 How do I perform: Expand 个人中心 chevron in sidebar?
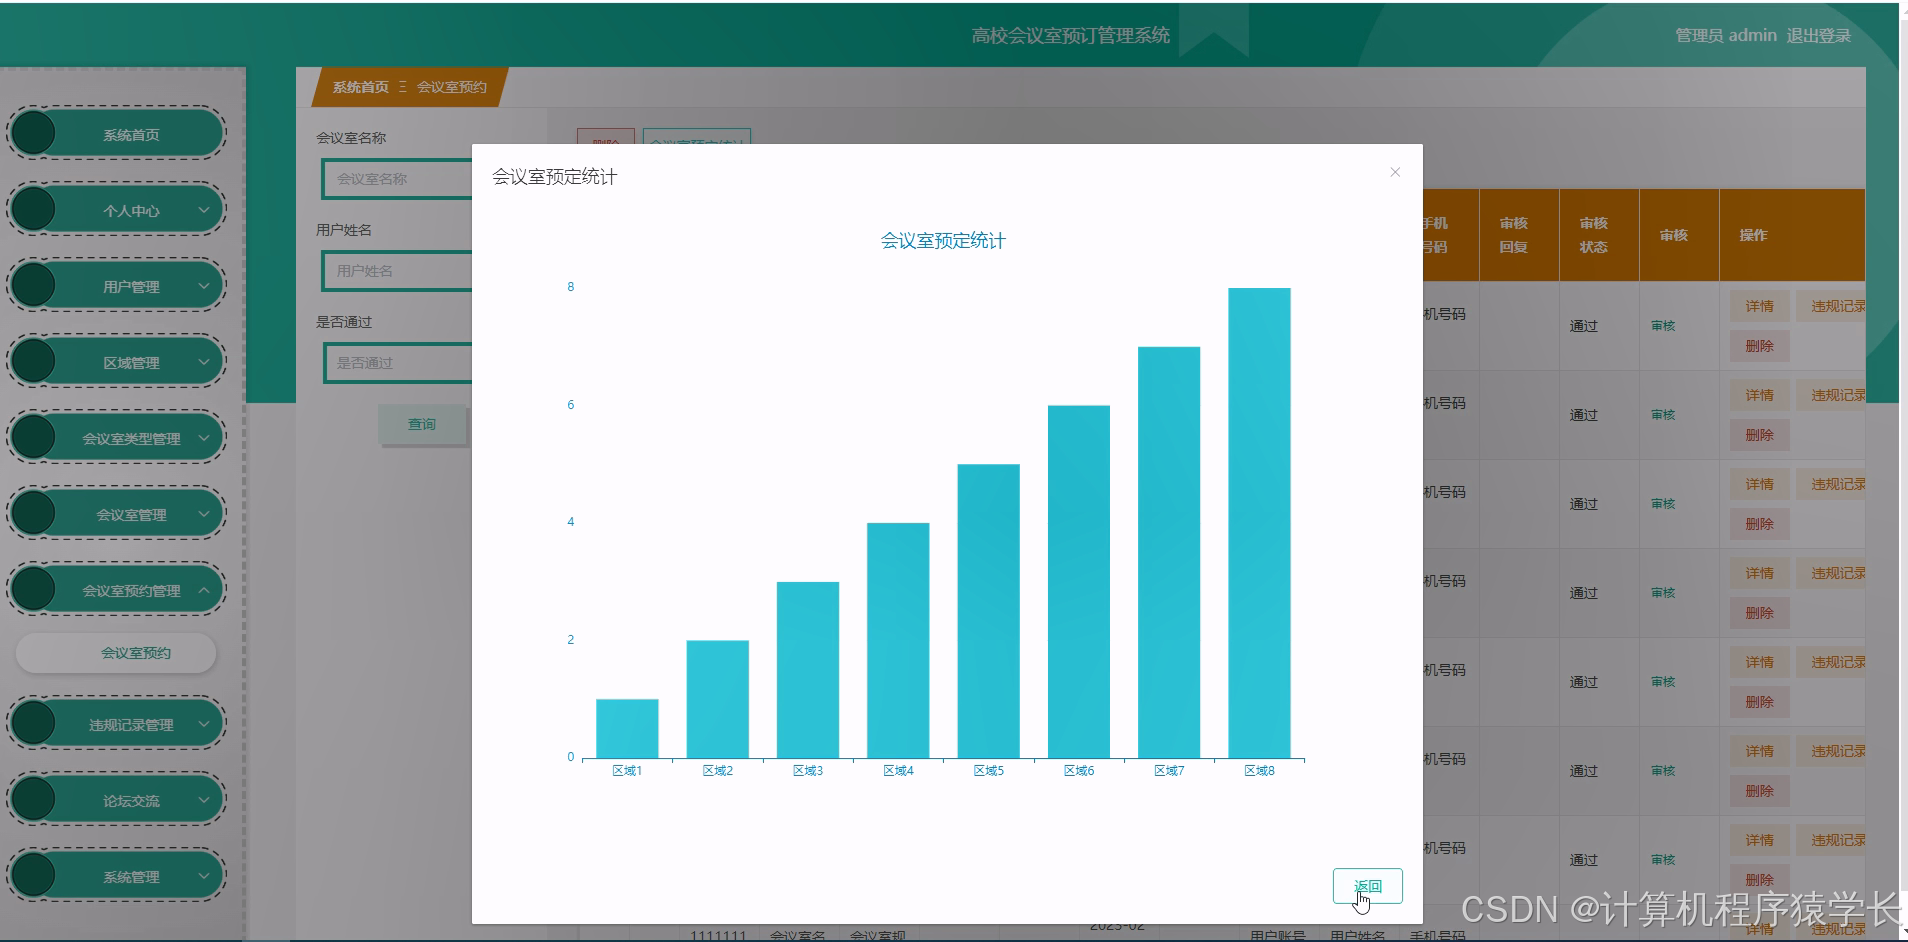204,210
